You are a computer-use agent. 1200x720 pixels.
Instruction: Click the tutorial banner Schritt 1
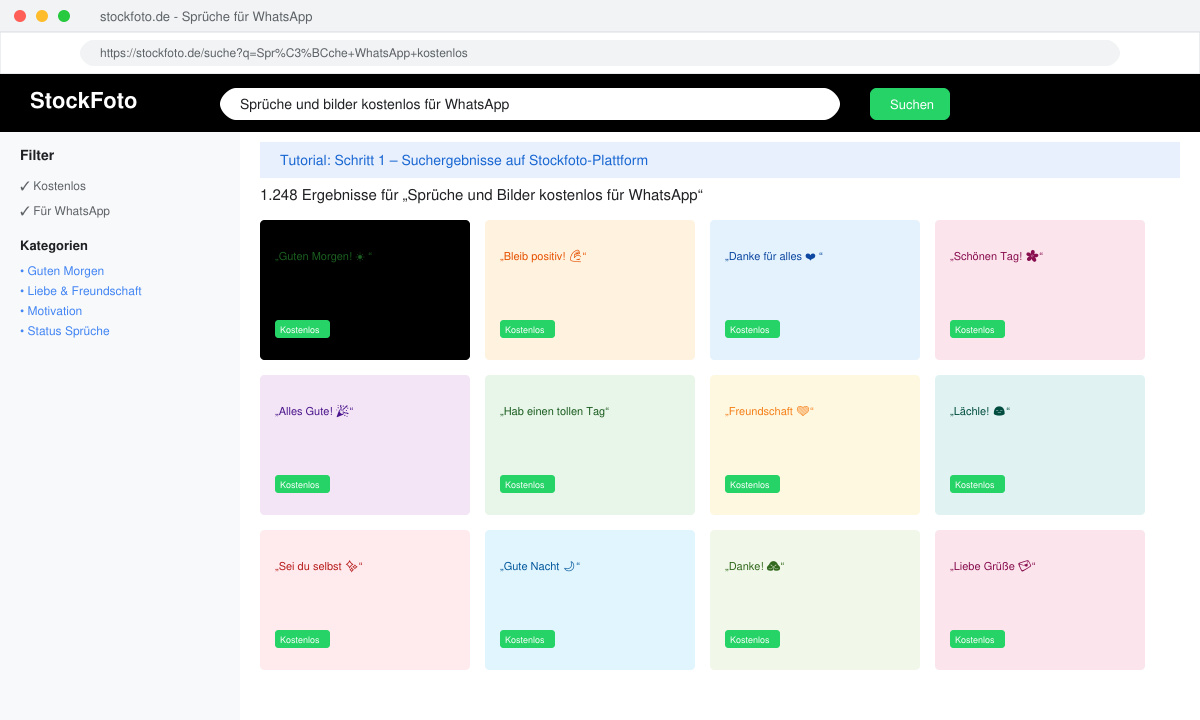pyautogui.click(x=720, y=160)
